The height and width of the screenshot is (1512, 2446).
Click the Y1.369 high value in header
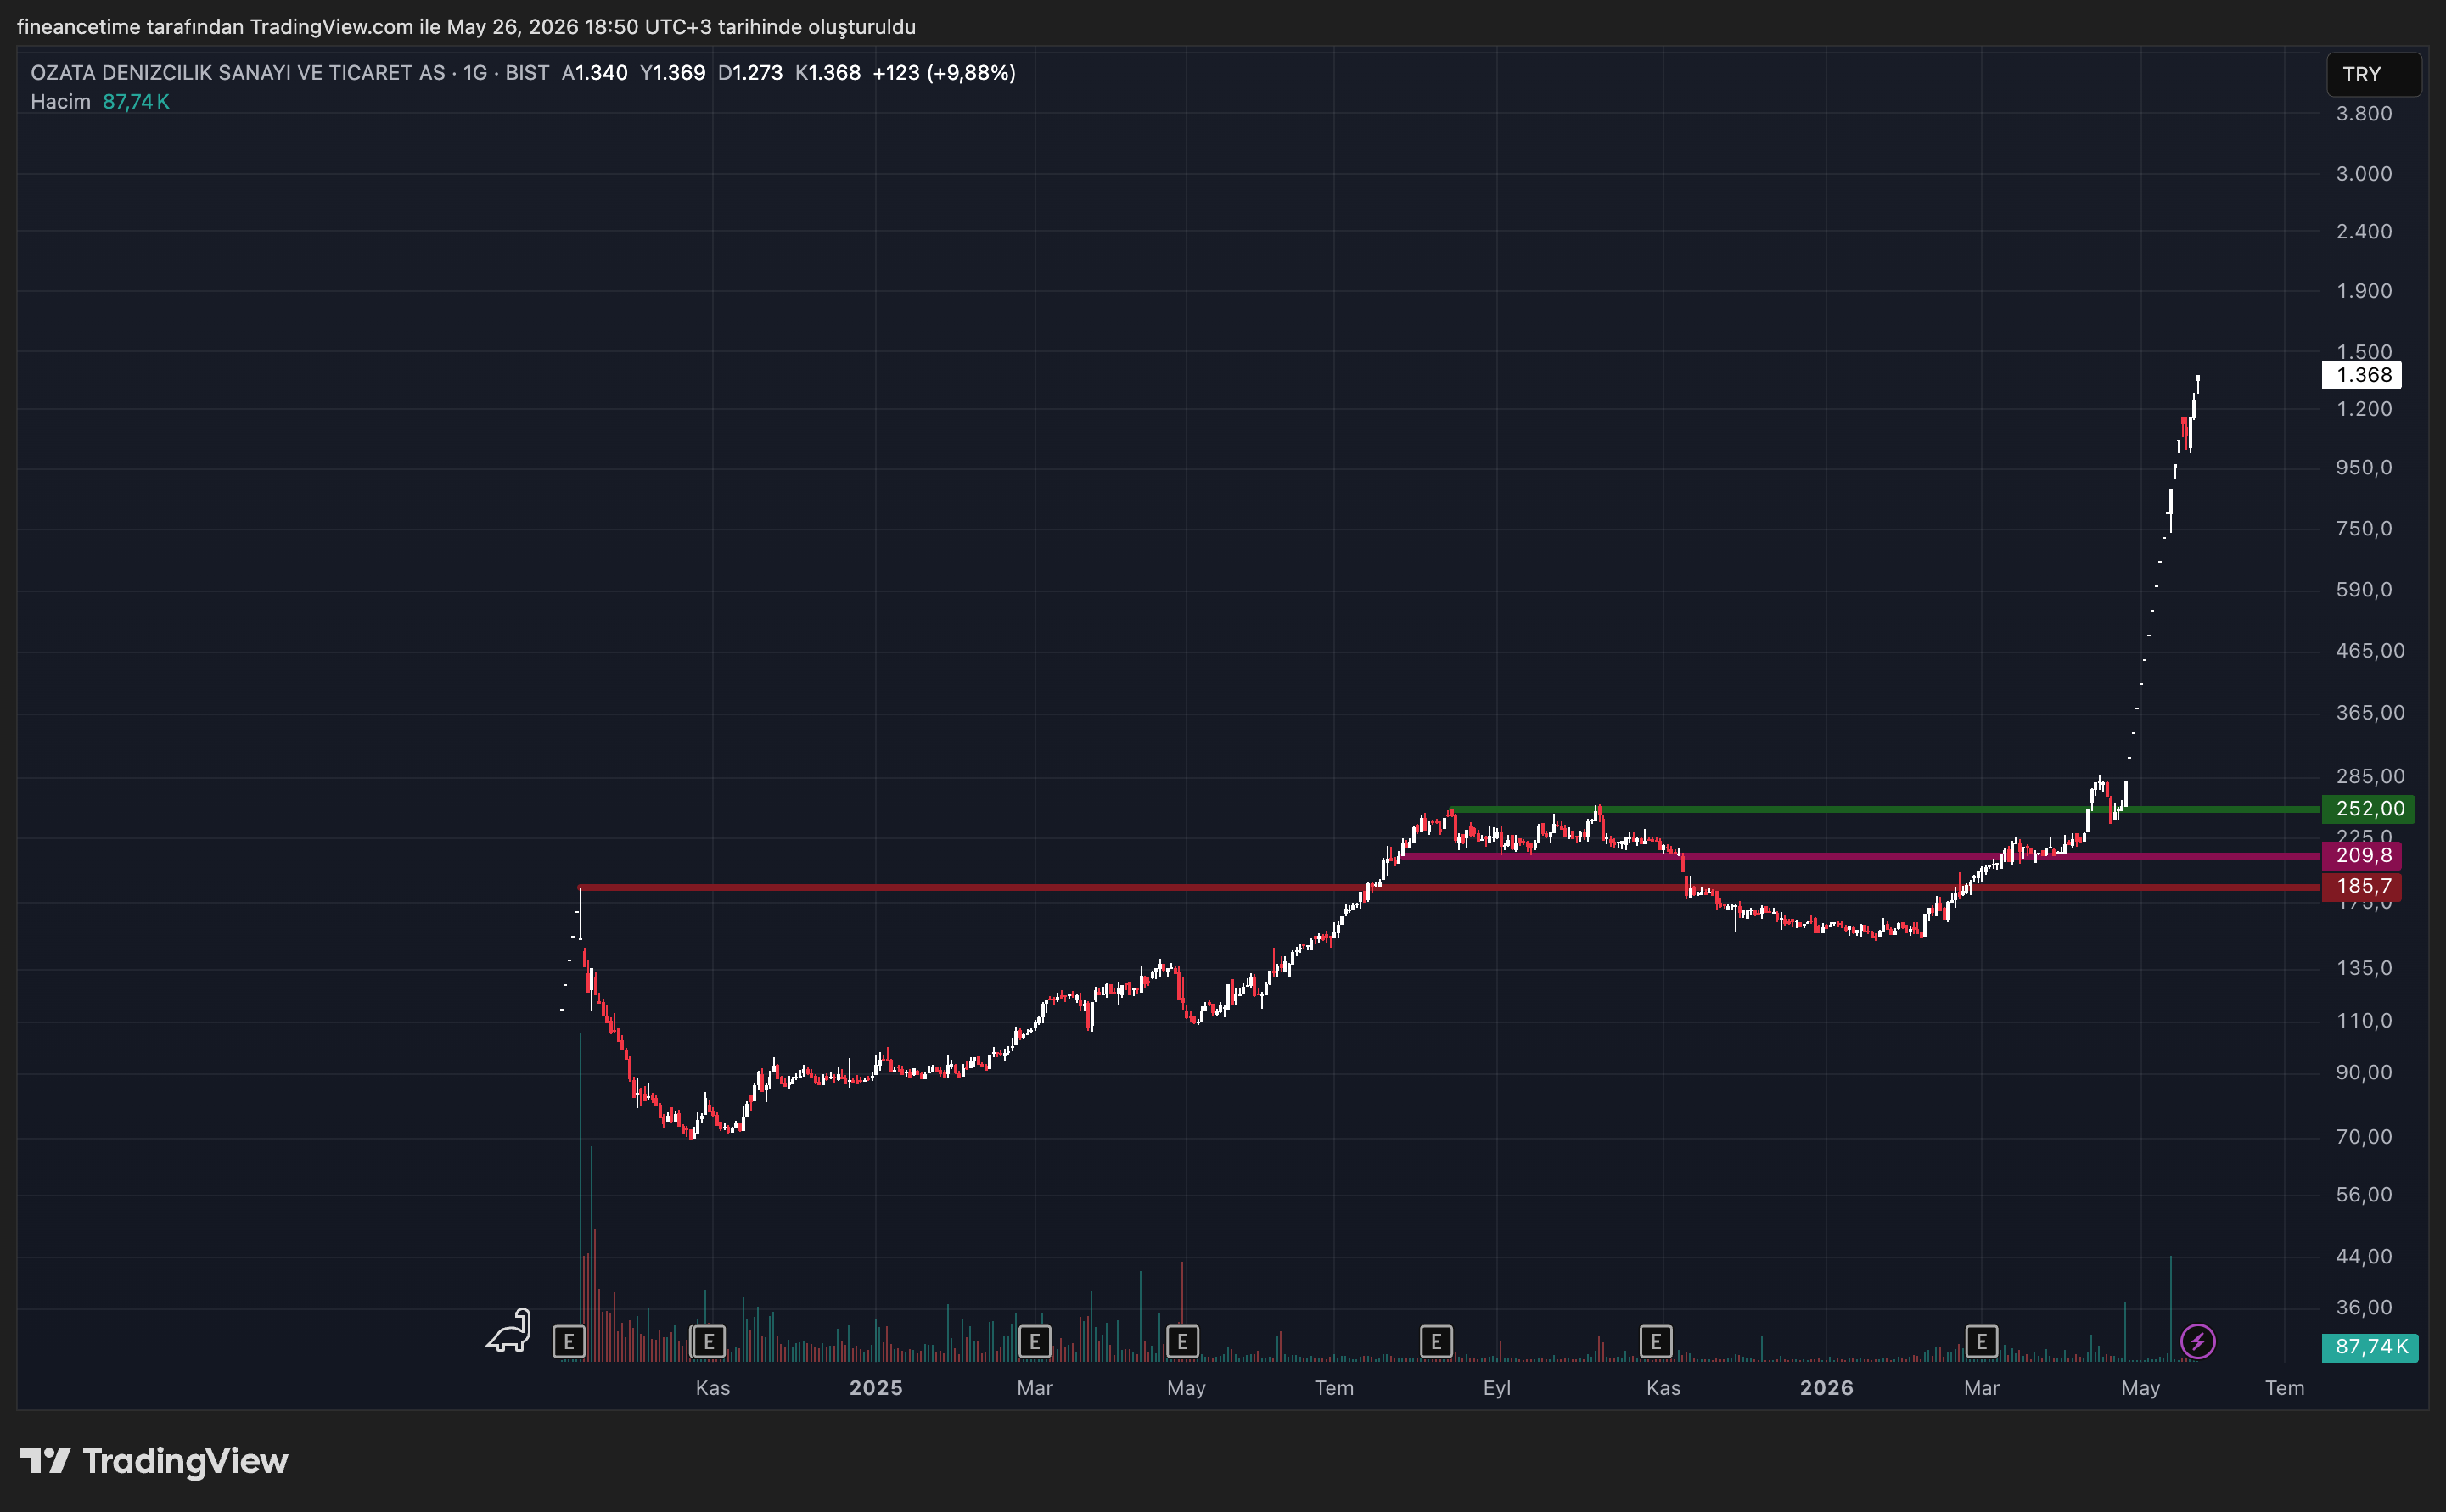click(673, 73)
